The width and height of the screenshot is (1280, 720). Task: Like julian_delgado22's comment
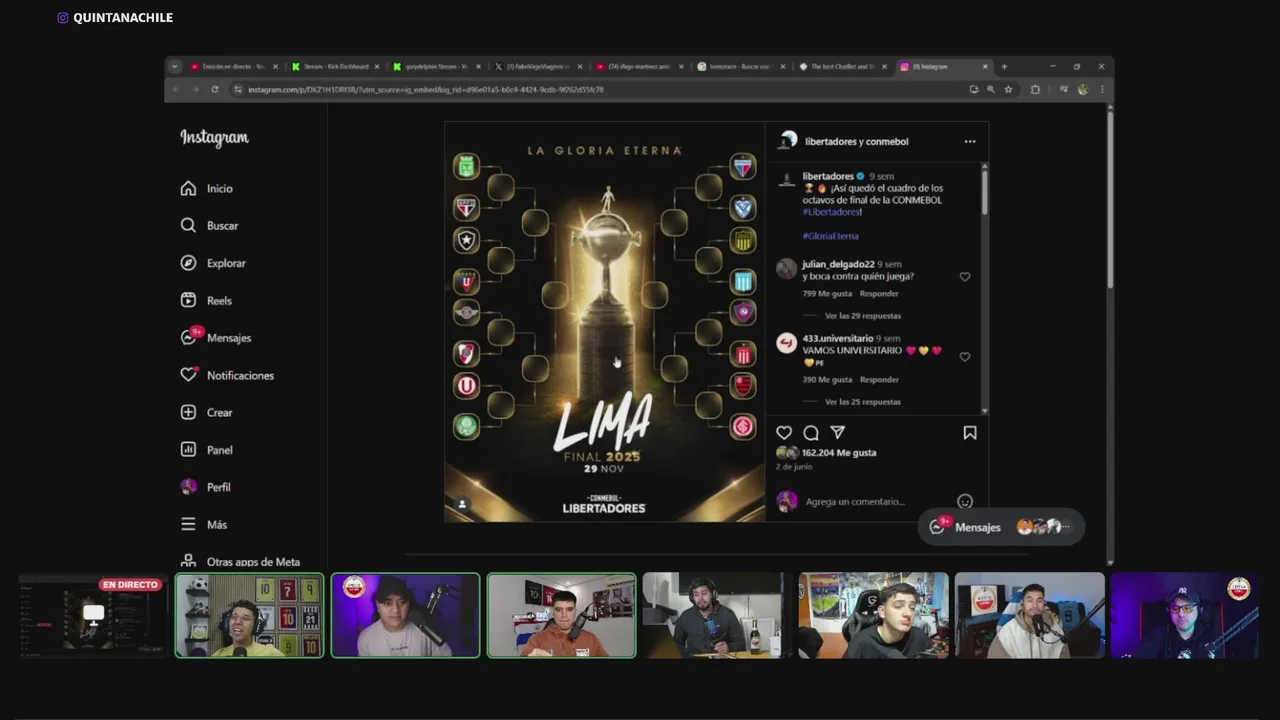[x=965, y=277]
